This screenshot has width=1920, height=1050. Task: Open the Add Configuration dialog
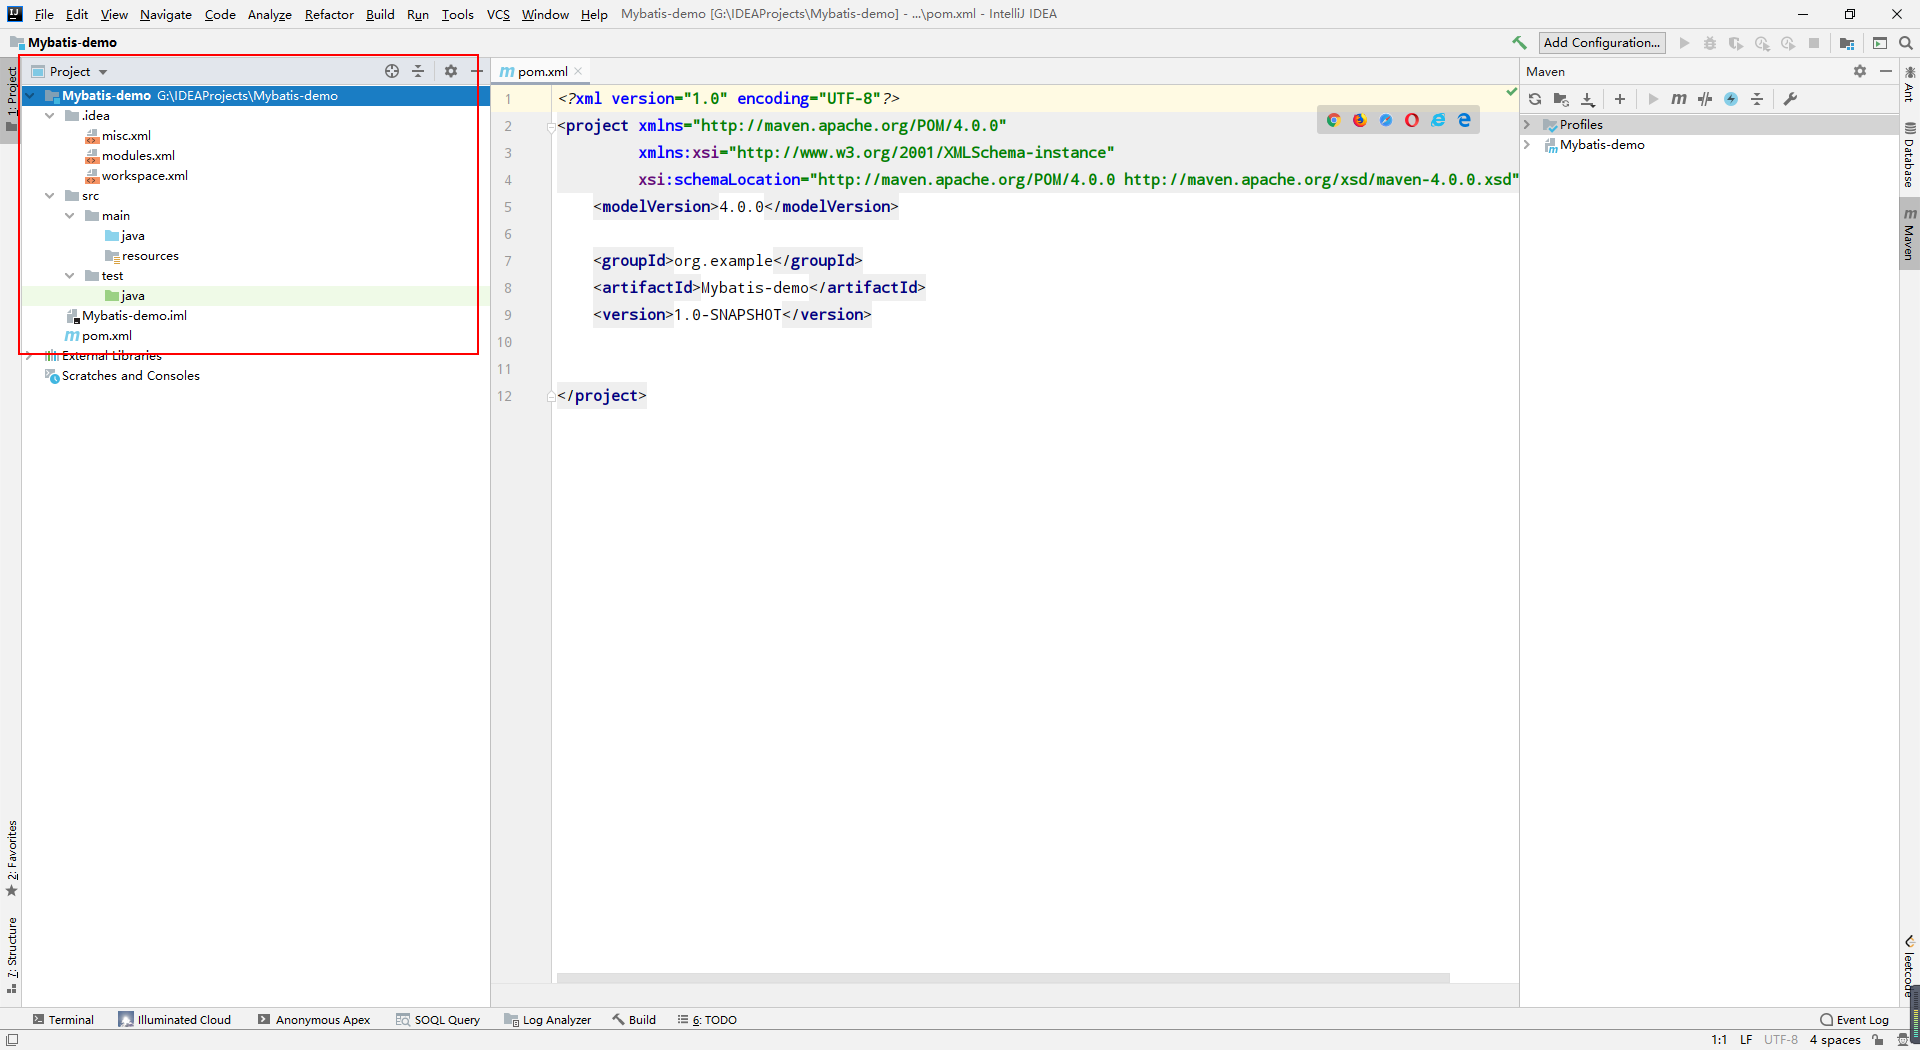tap(1601, 43)
